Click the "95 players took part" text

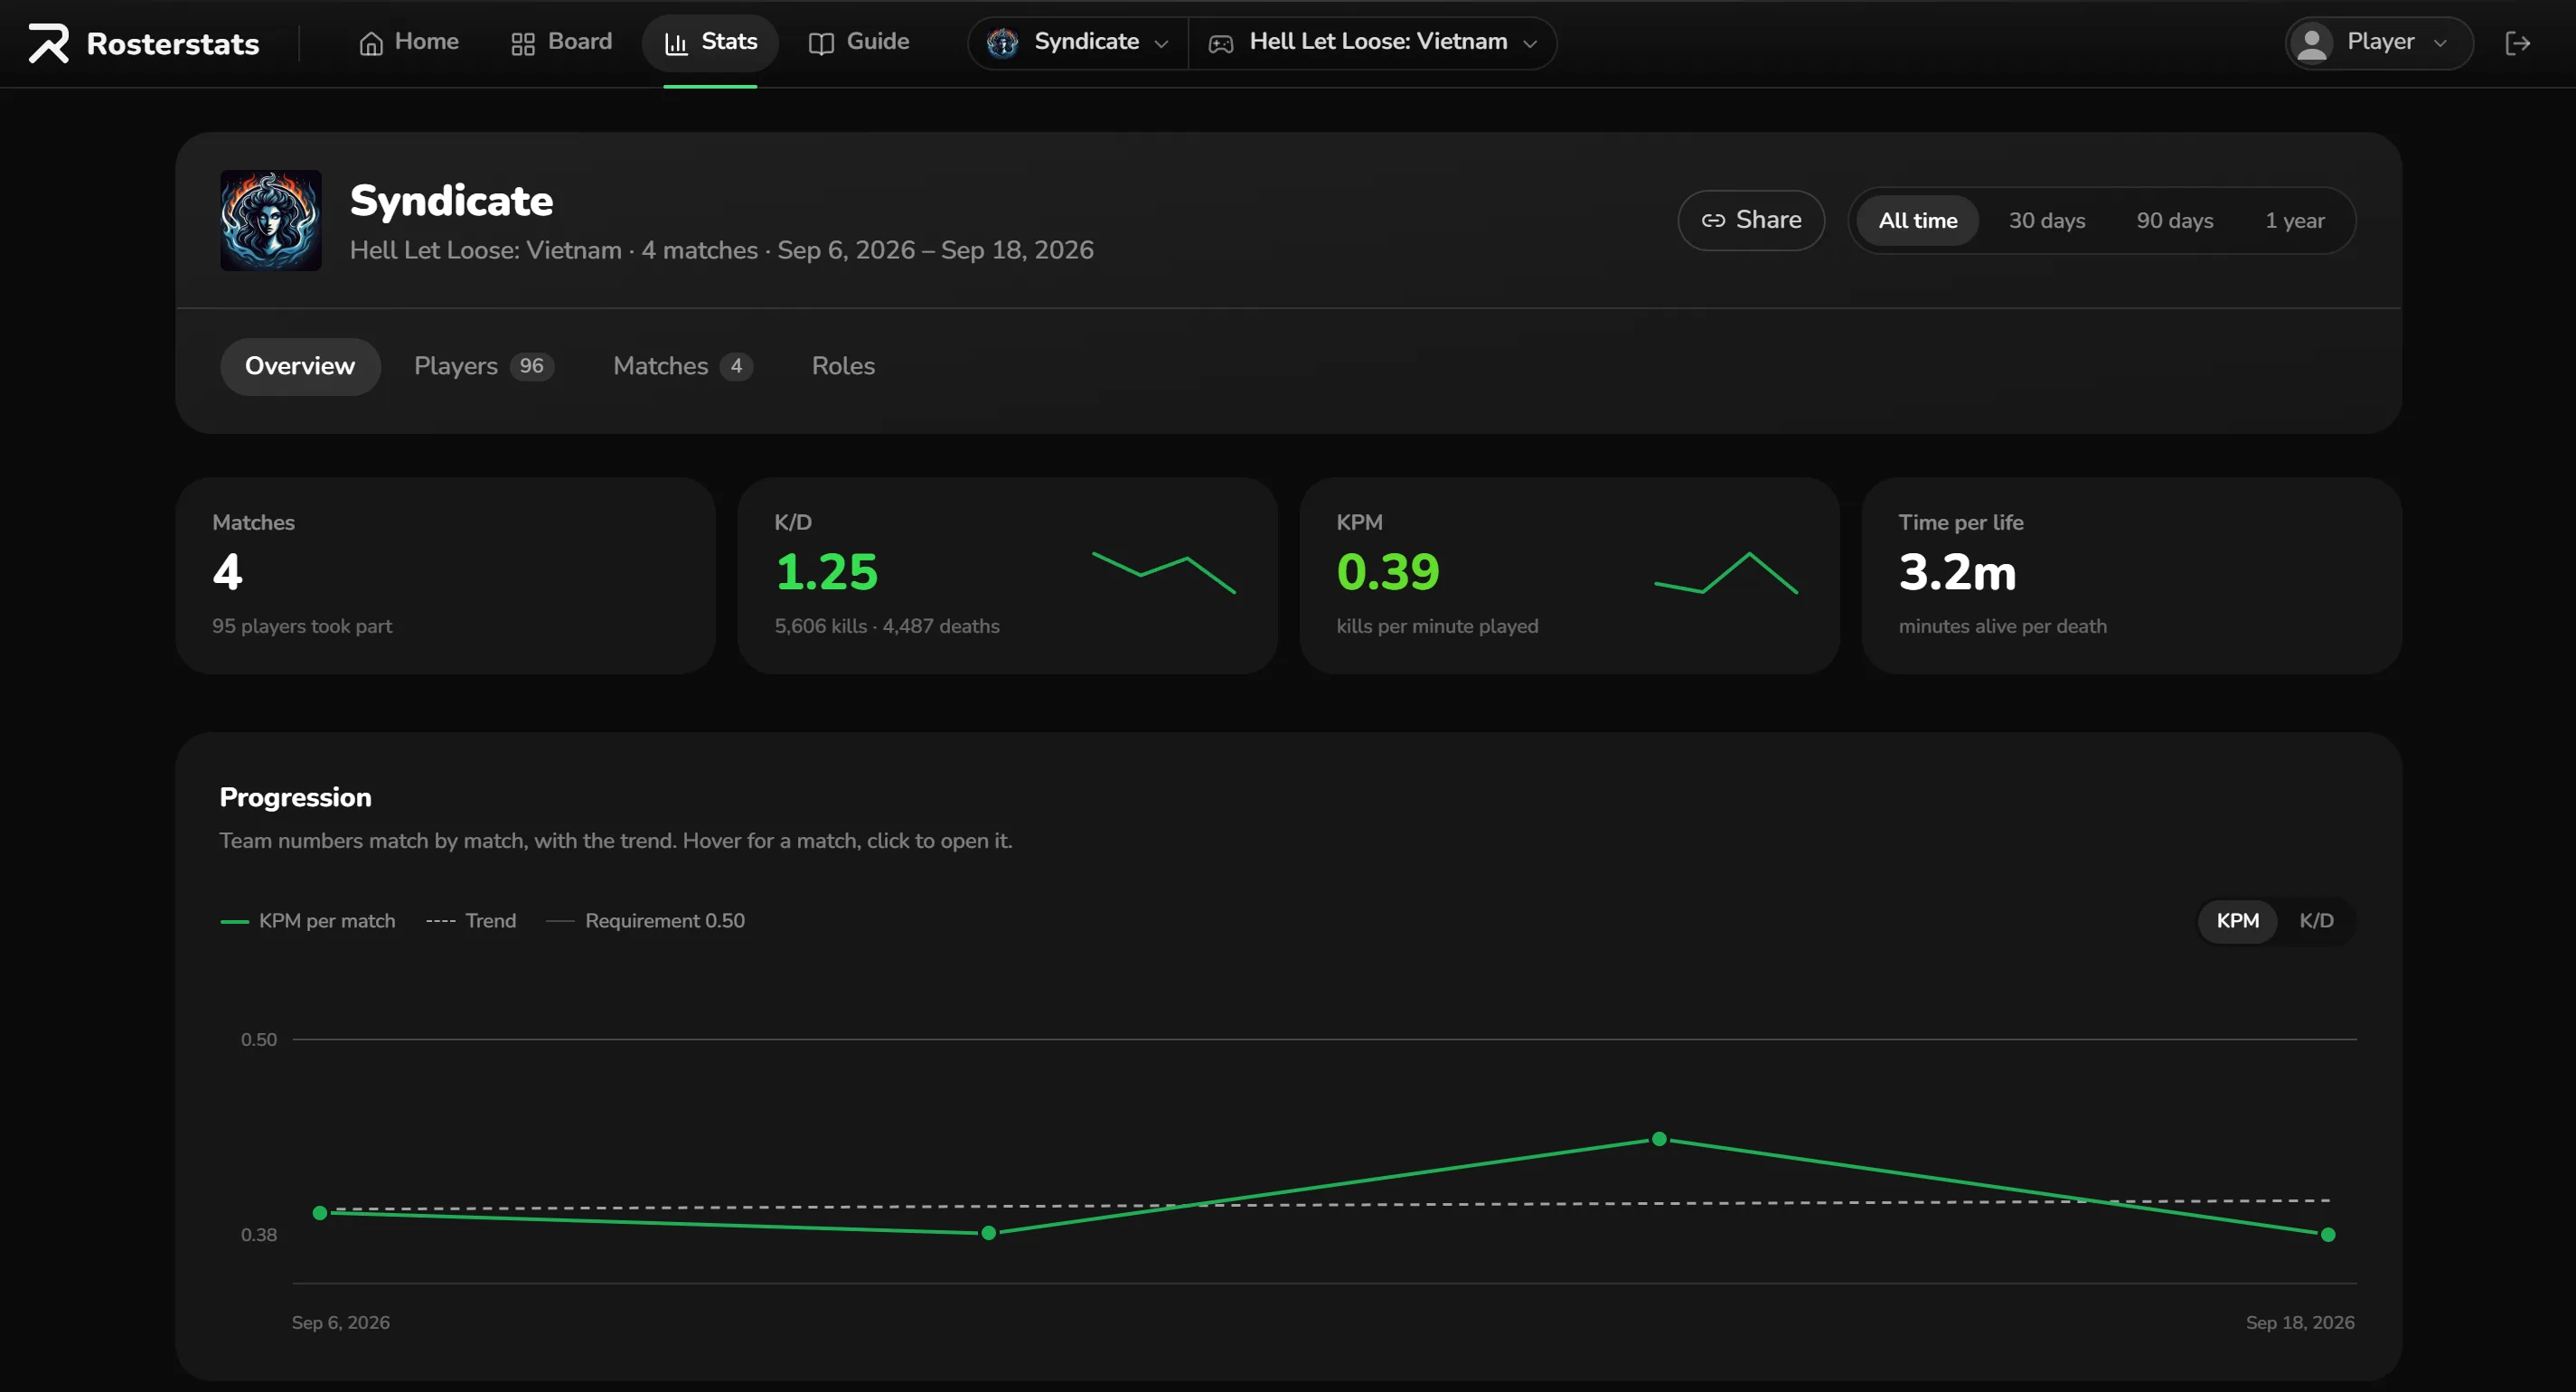click(x=302, y=626)
